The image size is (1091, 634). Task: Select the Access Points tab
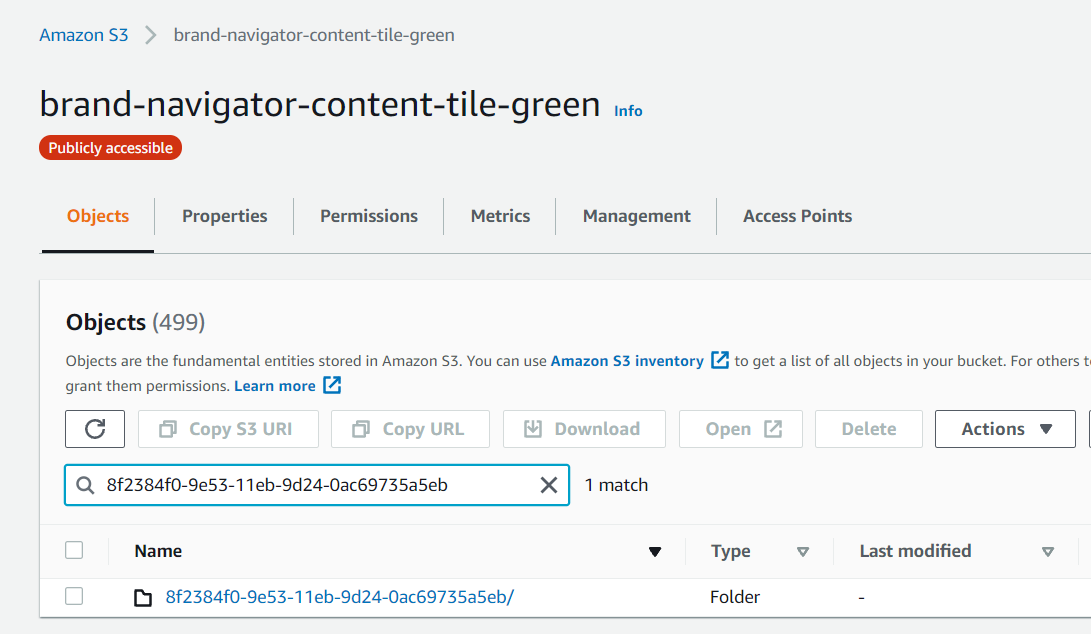(797, 216)
